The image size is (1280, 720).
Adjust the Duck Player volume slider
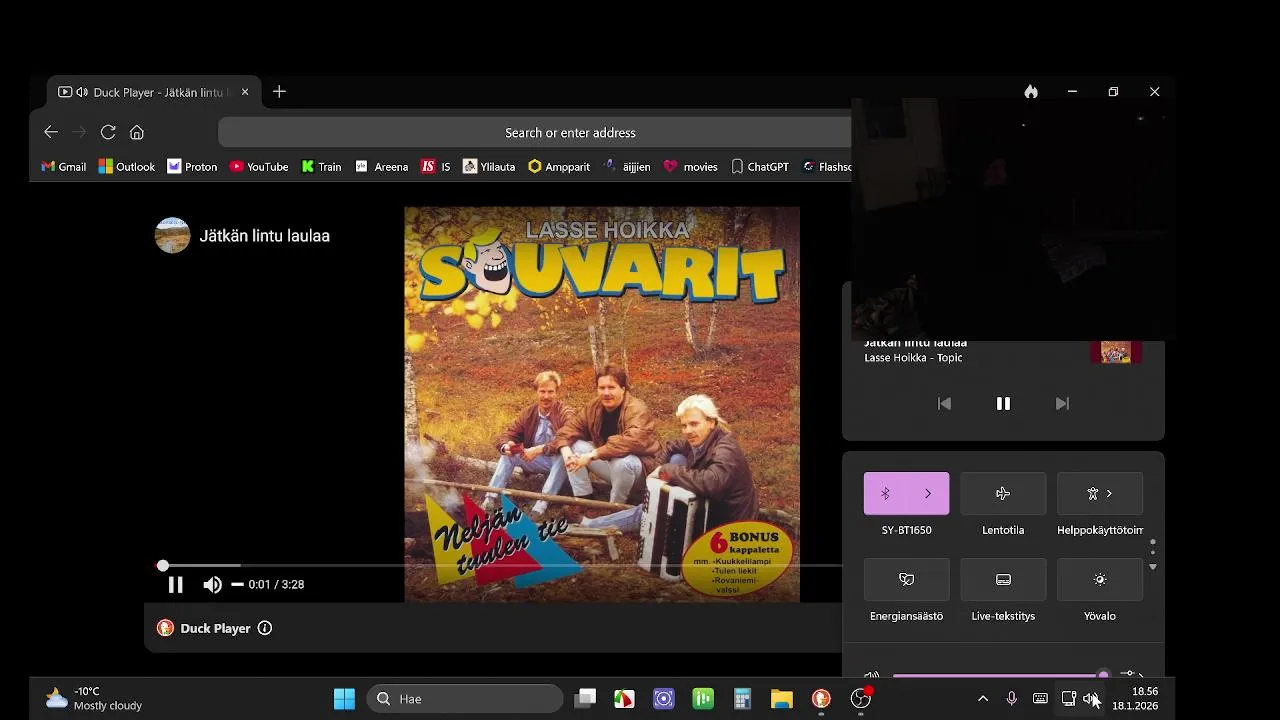click(x=237, y=584)
